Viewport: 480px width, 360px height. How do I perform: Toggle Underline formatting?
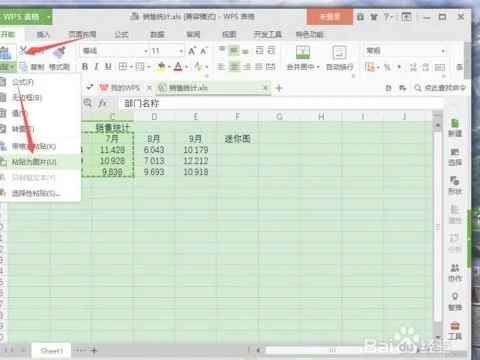(108, 67)
